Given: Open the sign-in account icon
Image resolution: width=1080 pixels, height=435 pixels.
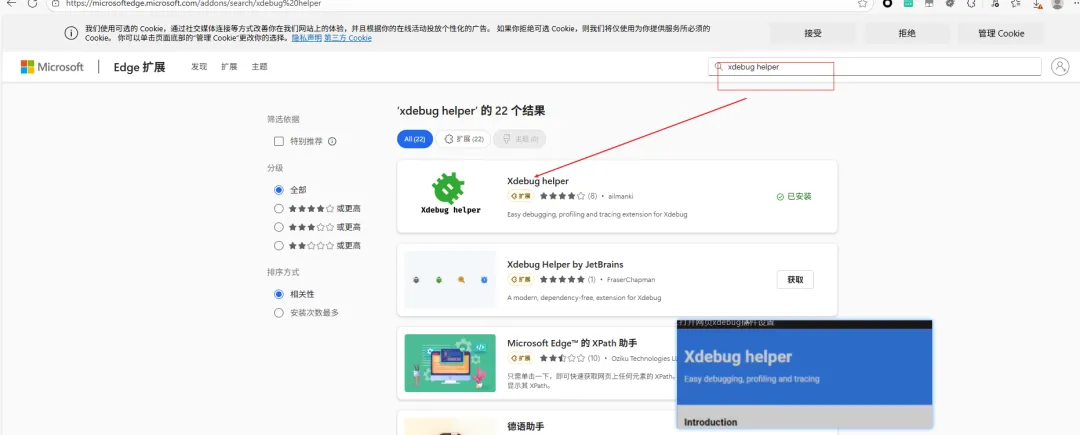Looking at the screenshot, I should [x=1060, y=67].
